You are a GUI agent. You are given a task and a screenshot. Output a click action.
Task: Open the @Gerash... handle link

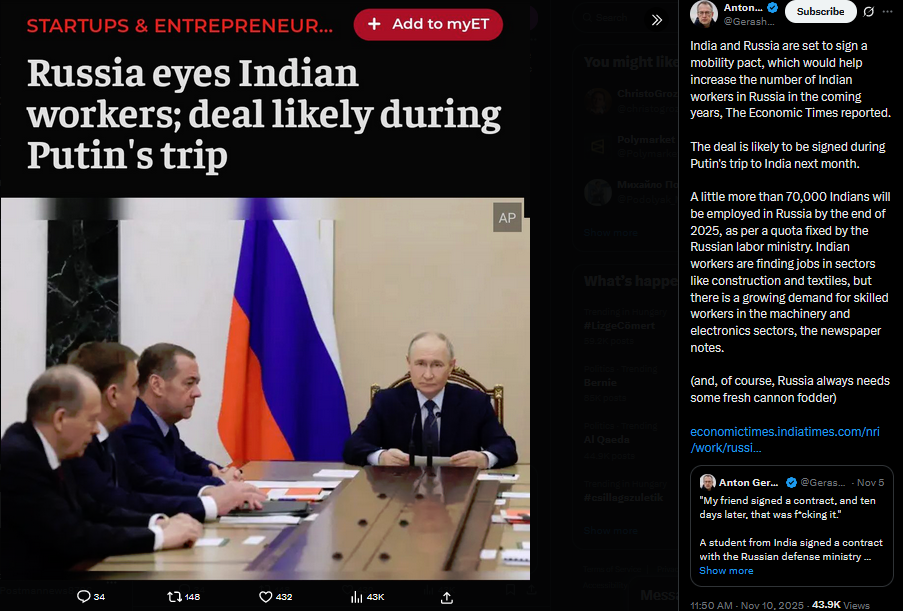tap(749, 21)
